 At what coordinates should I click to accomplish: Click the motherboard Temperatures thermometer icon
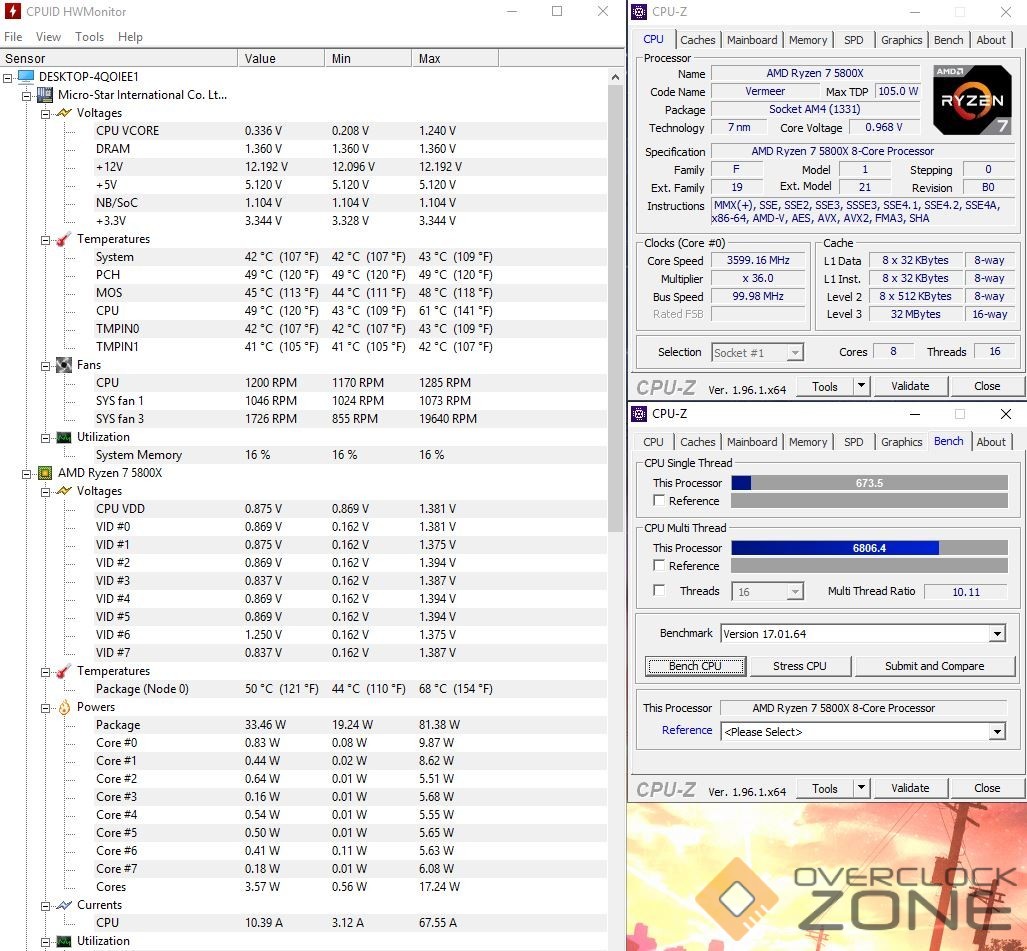(x=64, y=239)
